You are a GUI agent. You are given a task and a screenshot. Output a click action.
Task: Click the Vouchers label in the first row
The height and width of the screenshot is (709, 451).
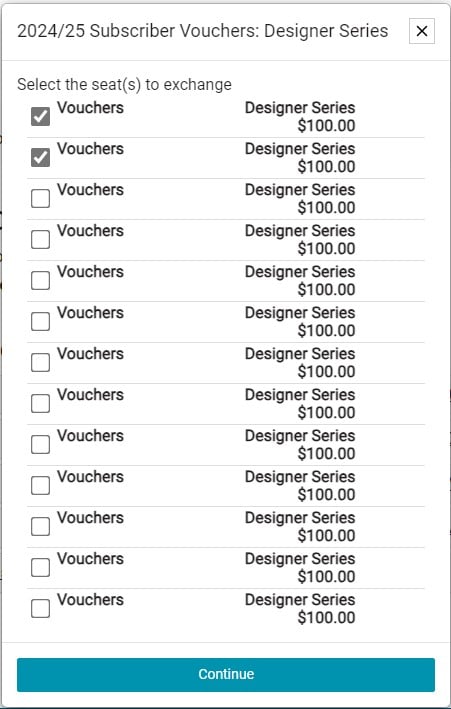click(90, 108)
